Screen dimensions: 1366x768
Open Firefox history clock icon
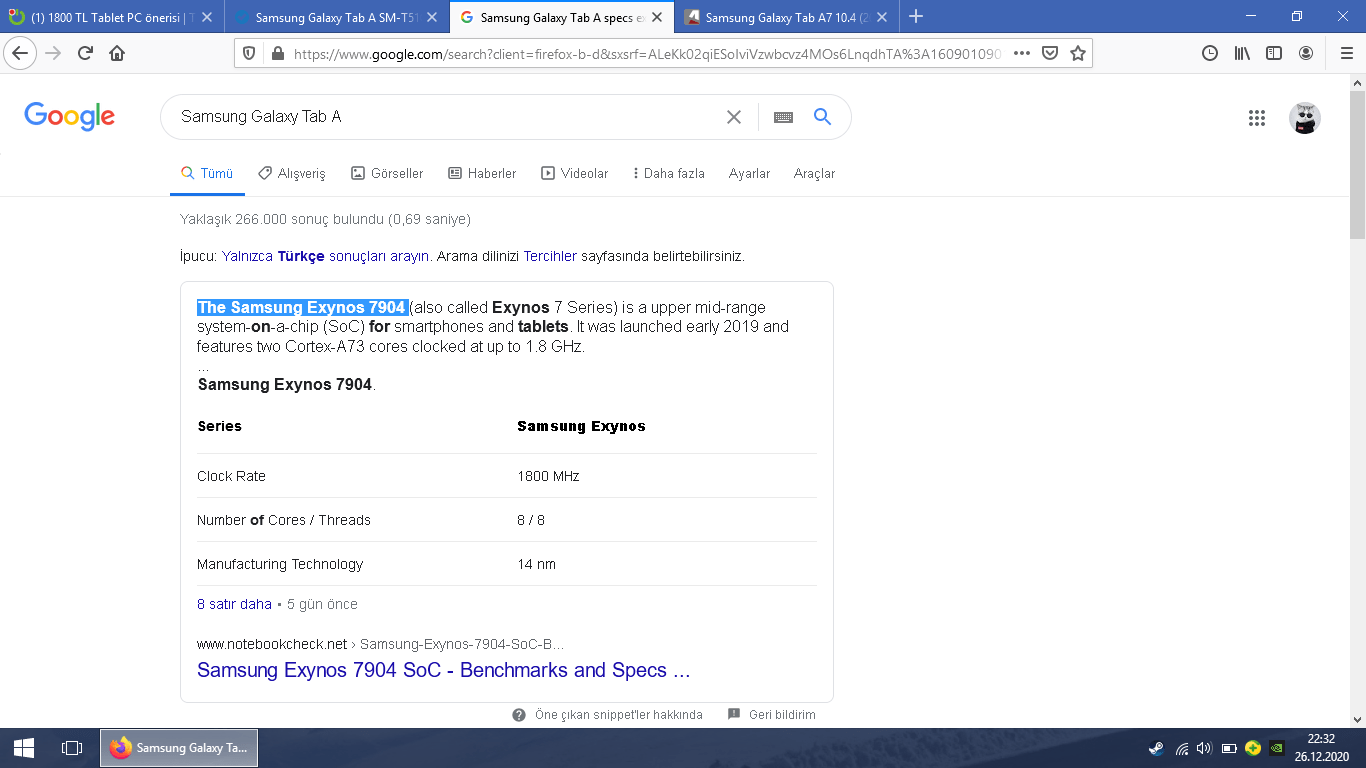pos(1210,53)
